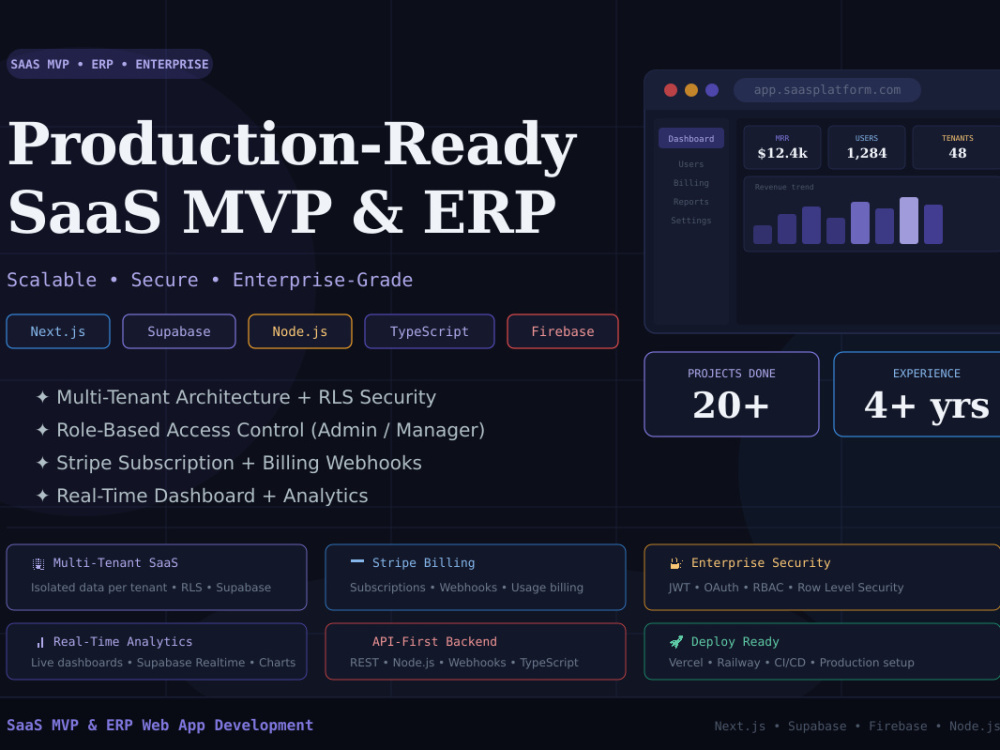Image resolution: width=1000 pixels, height=750 pixels.
Task: Click the Revenue trend label
Action: [x=784, y=188]
